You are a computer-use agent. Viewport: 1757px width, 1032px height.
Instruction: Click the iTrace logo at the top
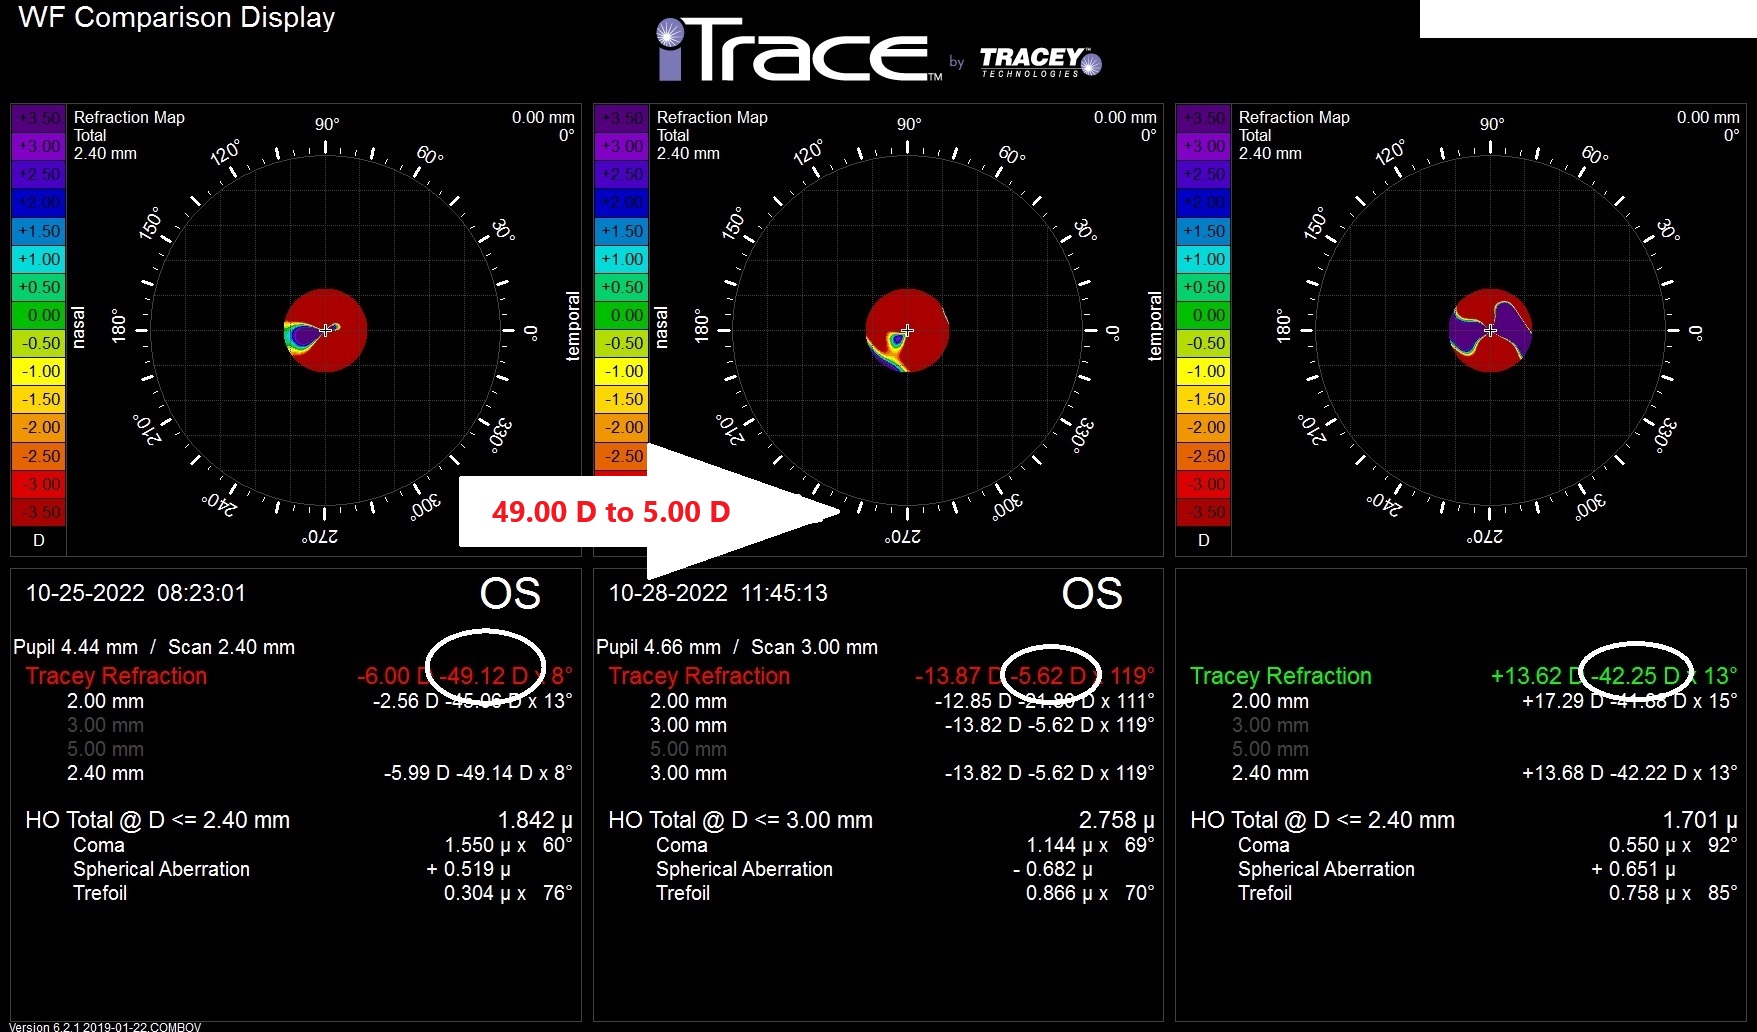coord(798,50)
